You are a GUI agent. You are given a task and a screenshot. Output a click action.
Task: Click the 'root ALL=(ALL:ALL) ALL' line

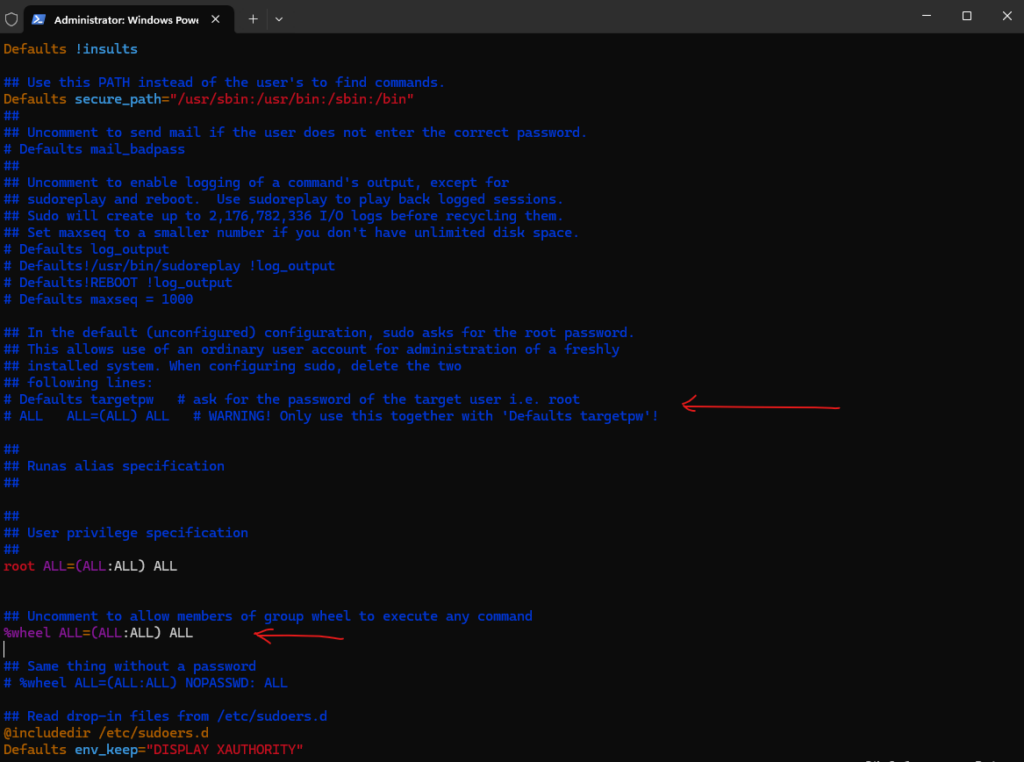click(90, 566)
